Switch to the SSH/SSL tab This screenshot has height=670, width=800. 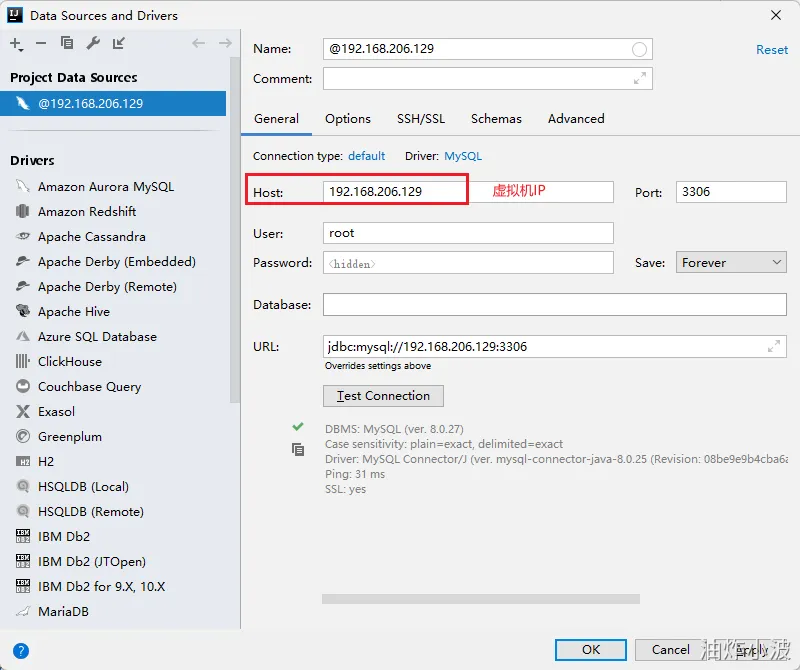(420, 118)
